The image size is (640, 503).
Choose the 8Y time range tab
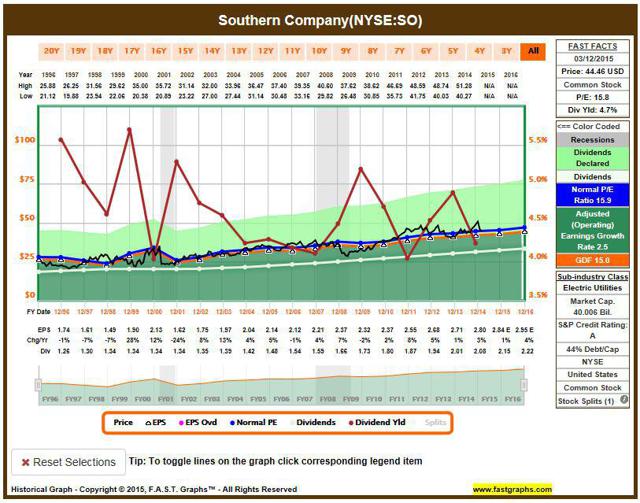click(373, 51)
